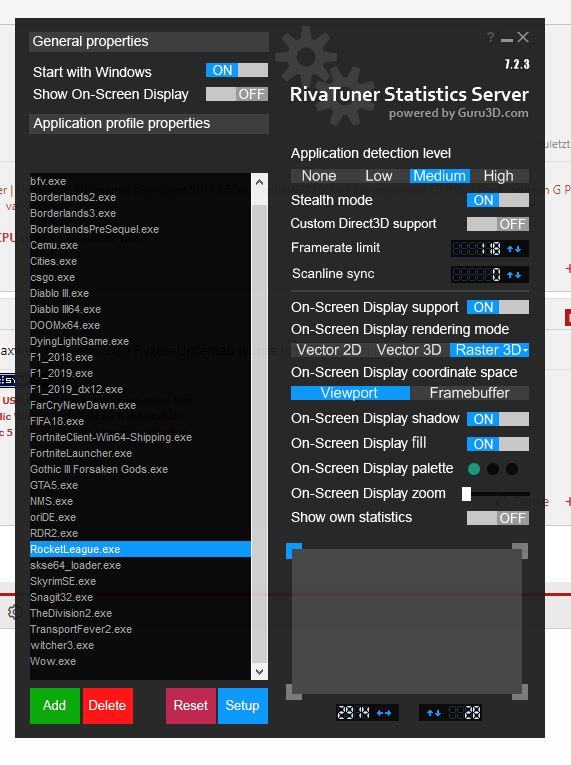The height and width of the screenshot is (765, 571).
Task: Select DyingLightGame.exe profile
Action: pos(141,341)
